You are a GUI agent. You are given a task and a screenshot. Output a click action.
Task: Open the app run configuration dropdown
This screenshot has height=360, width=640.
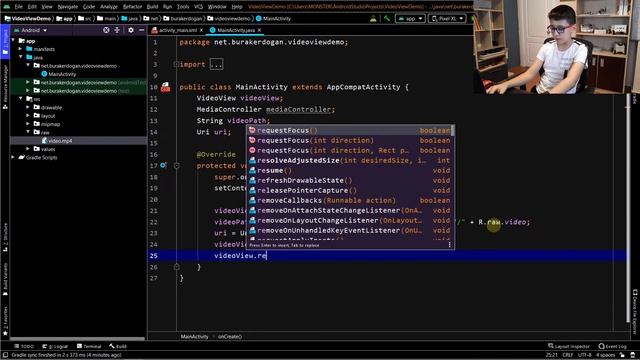tap(410, 18)
